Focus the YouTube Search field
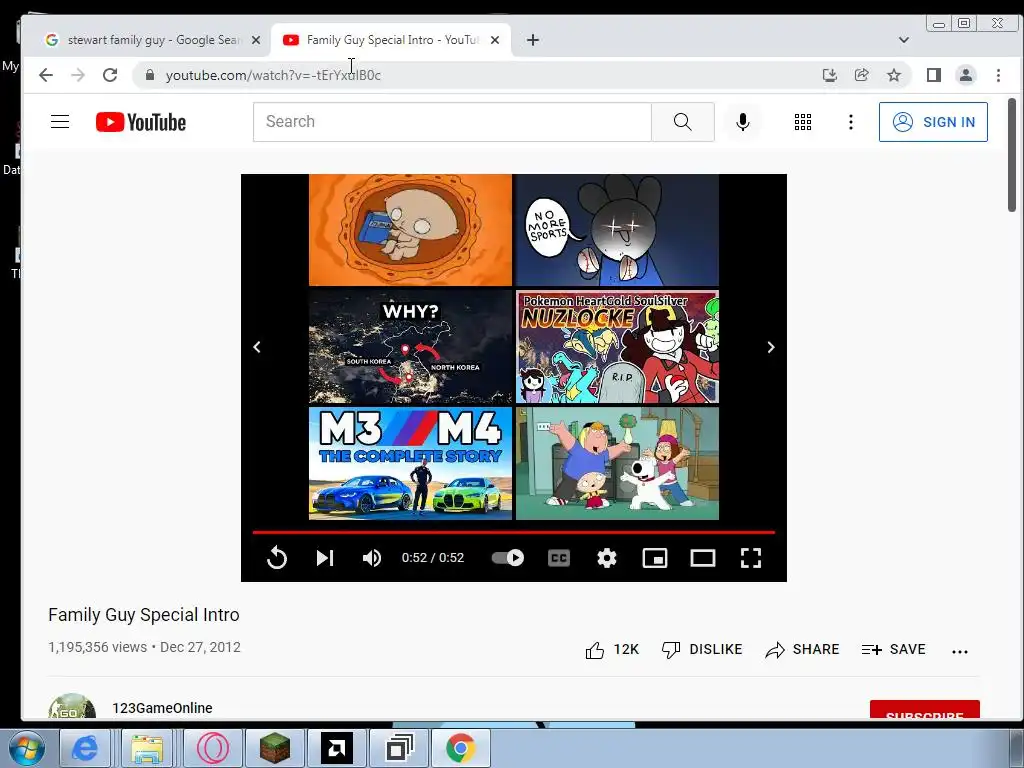This screenshot has height=768, width=1024. [x=452, y=121]
